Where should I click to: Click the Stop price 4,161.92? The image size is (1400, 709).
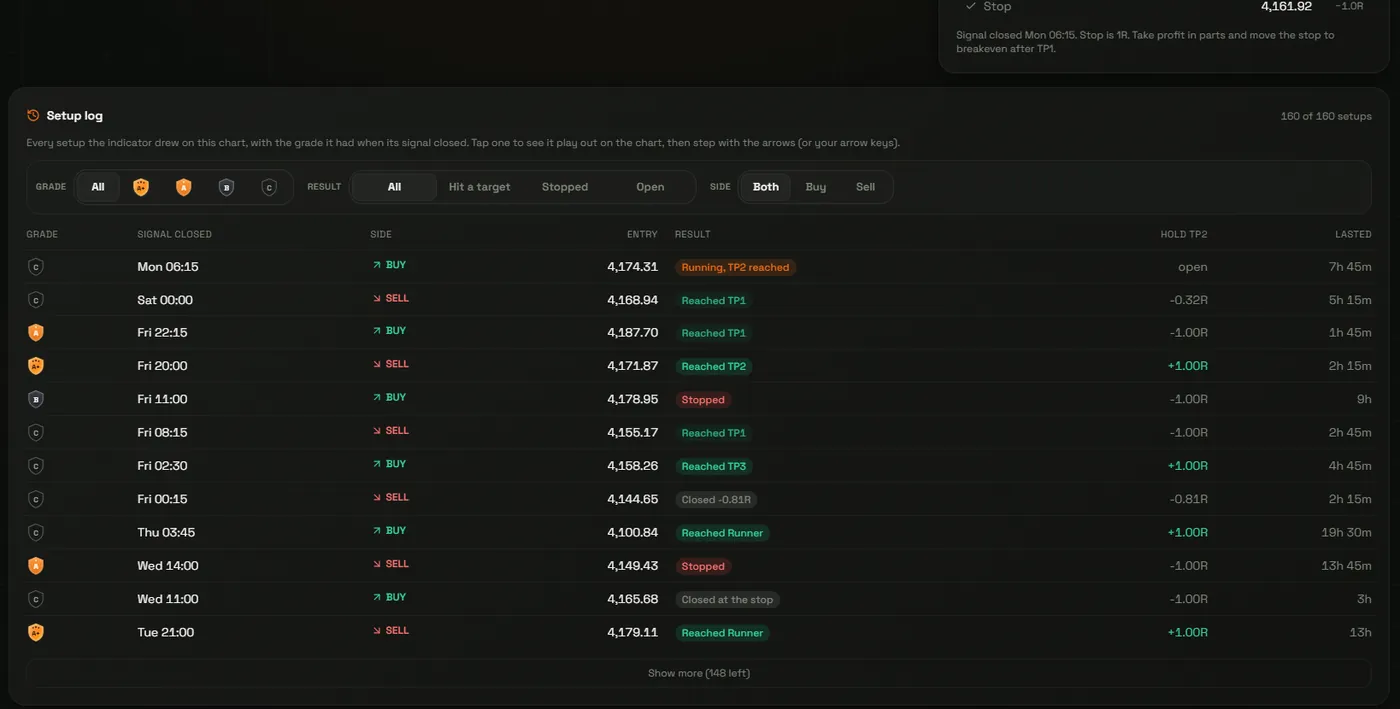[x=1286, y=6]
